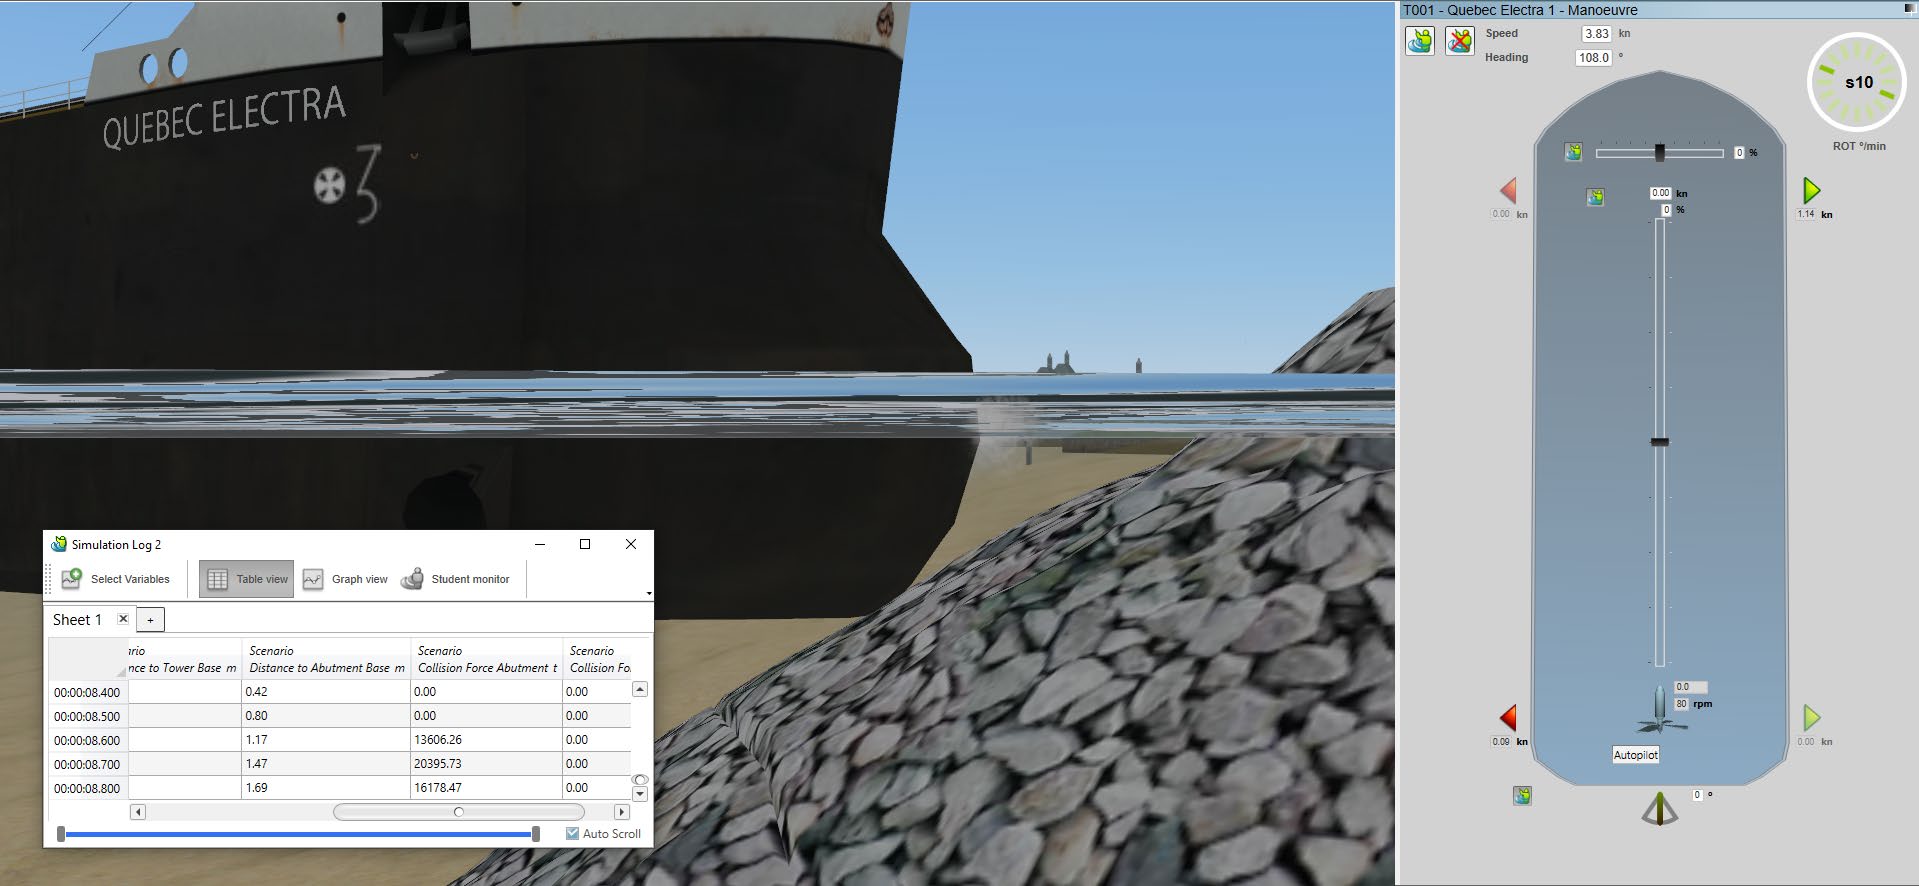The image size is (1919, 886).
Task: Open Select Variables in Simulation Log
Action: pyautogui.click(x=116, y=579)
